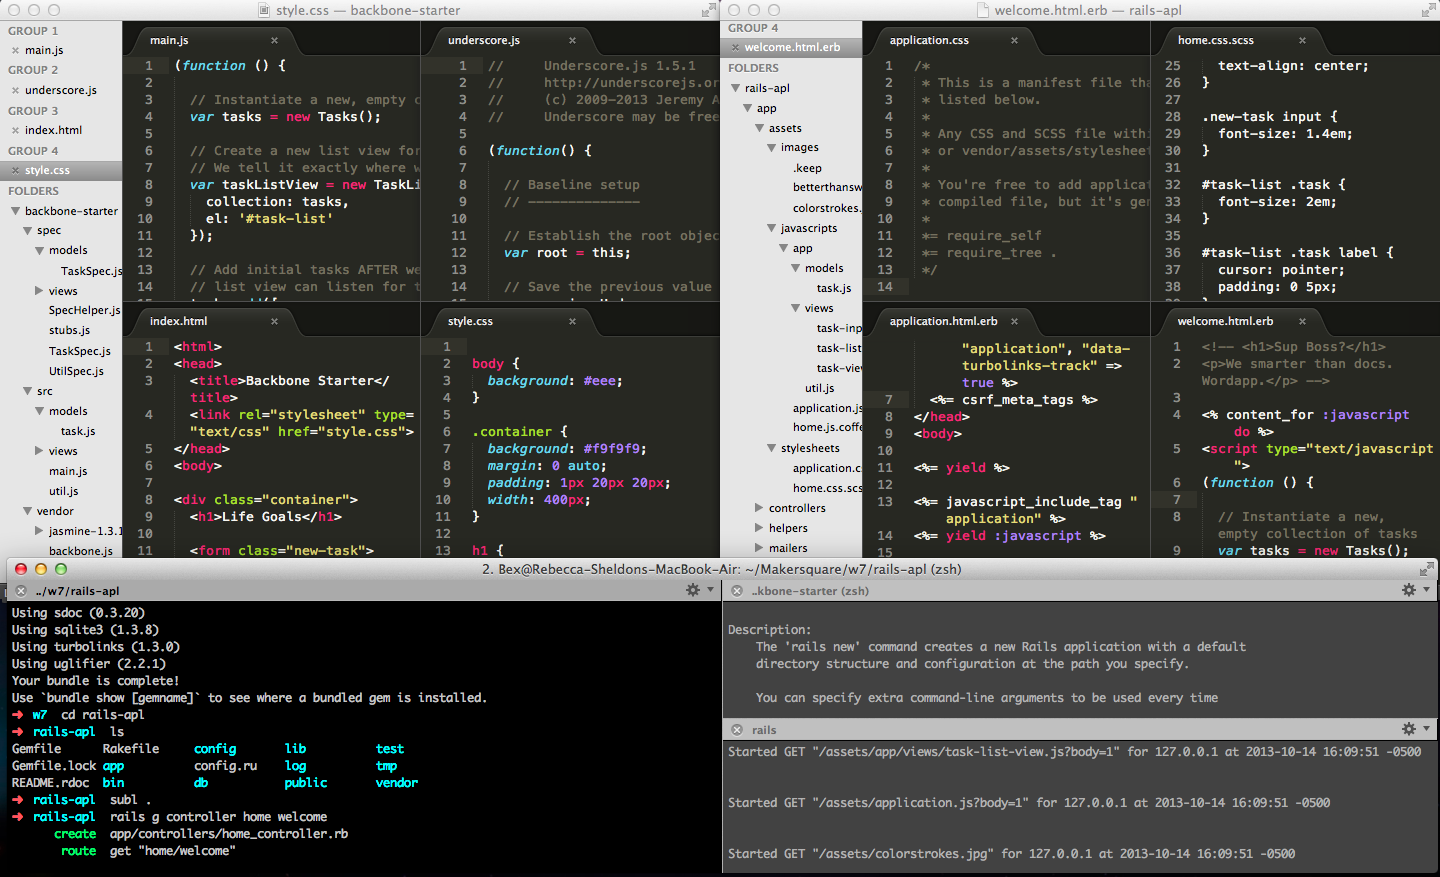1440x877 pixels.
Task: Open gear menu of the ../w7/rails-apl terminal pane
Action: [692, 591]
